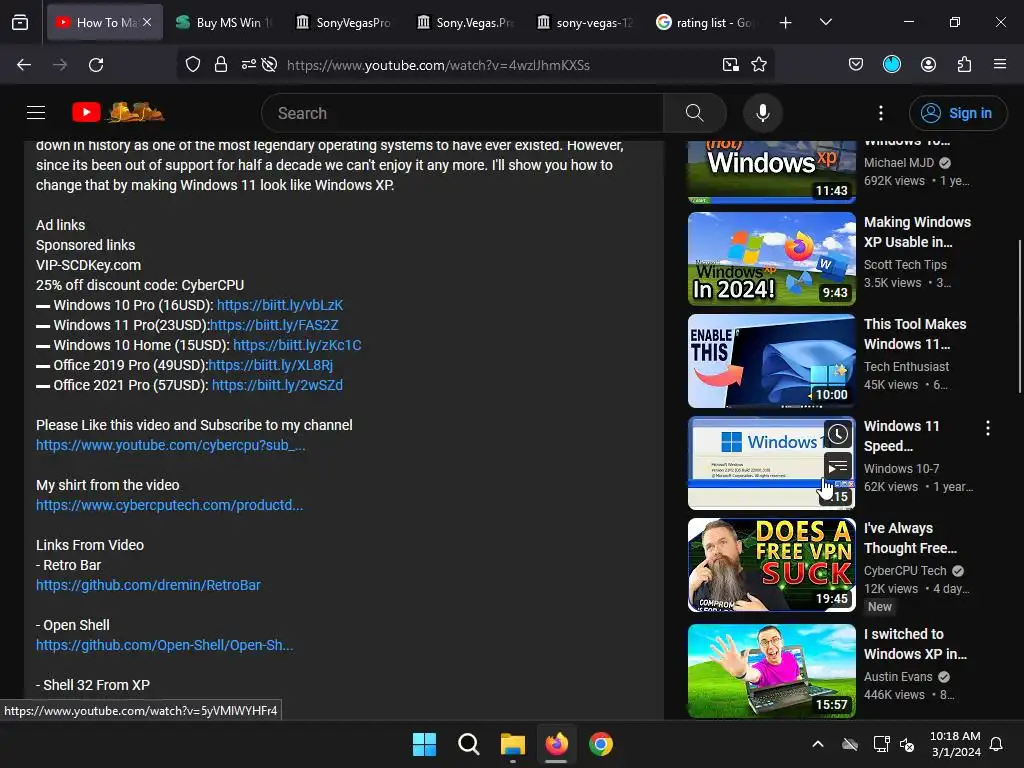Open Making Windows XP Usable thumbnail
This screenshot has height=768, width=1024.
click(771, 259)
